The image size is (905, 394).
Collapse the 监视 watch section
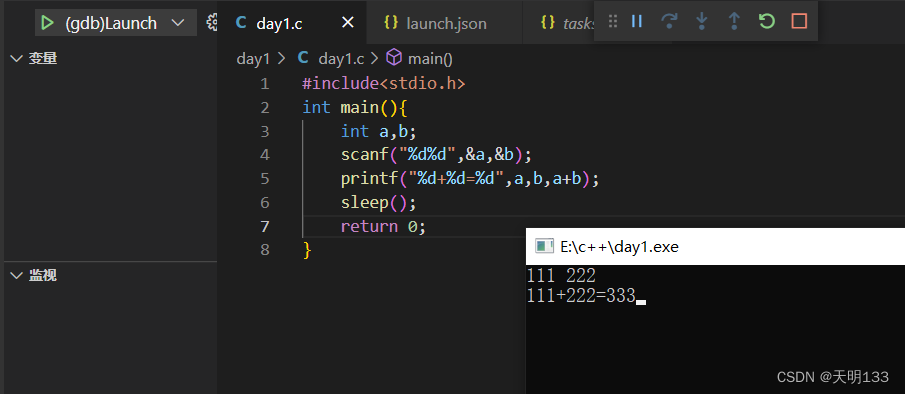(x=34, y=275)
